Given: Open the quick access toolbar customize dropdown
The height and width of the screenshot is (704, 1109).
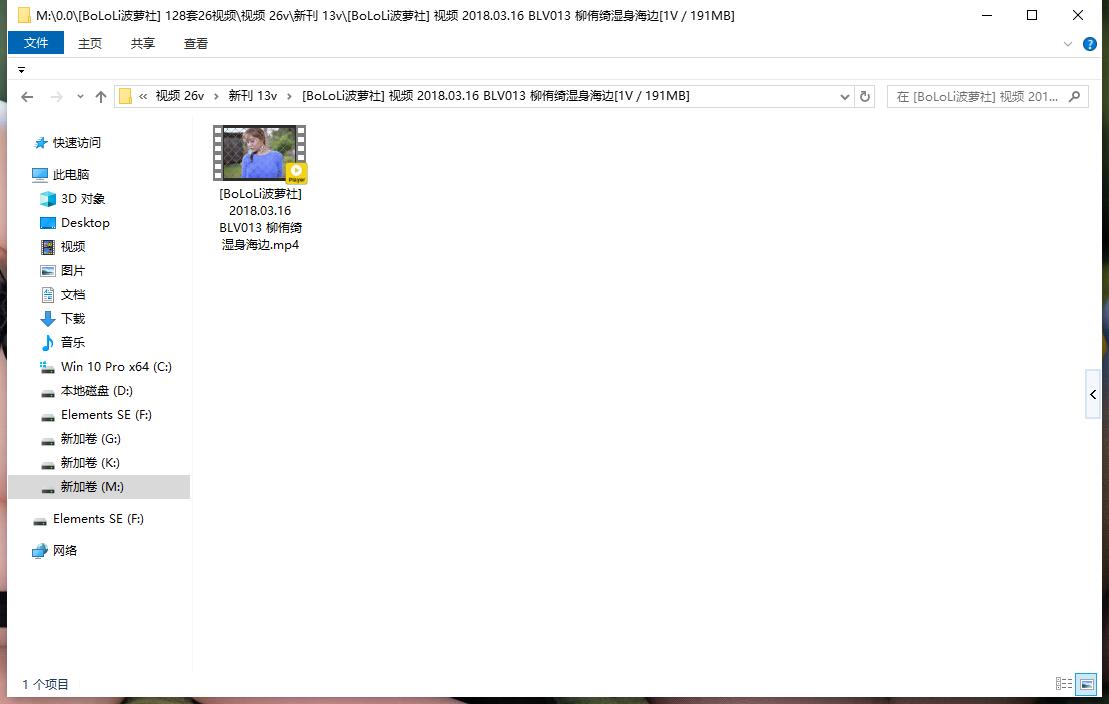Looking at the screenshot, I should (21, 69).
